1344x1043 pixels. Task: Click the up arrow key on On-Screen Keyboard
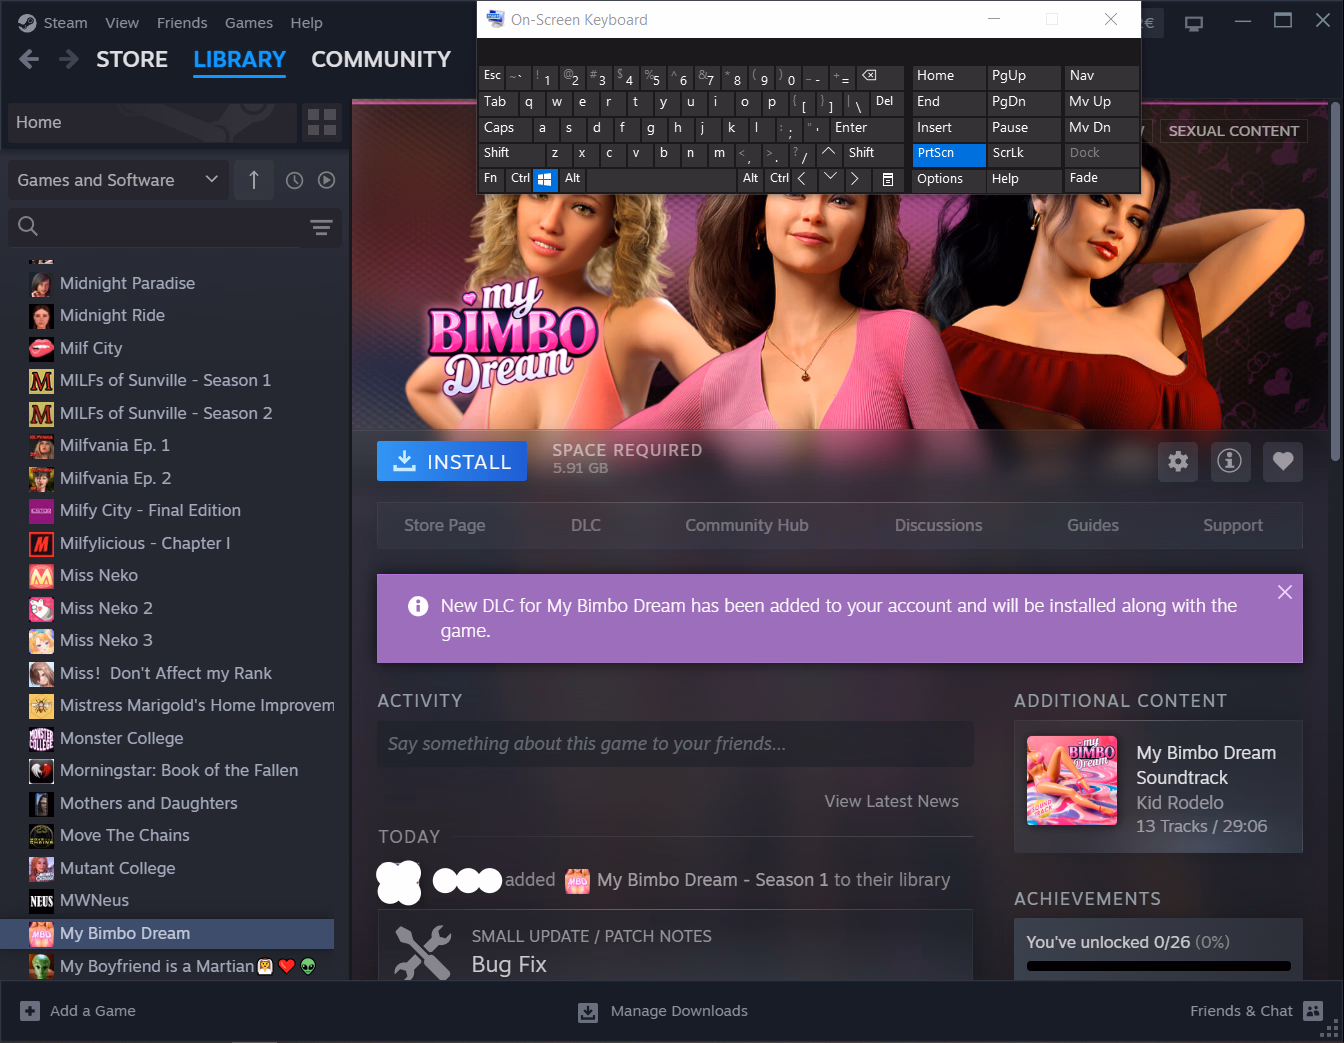click(x=828, y=154)
